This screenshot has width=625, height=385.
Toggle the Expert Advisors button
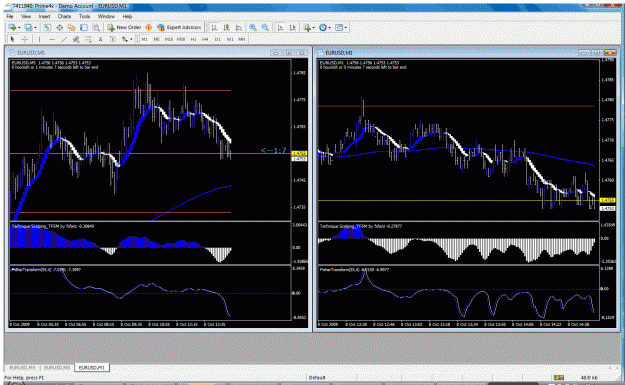coord(179,28)
